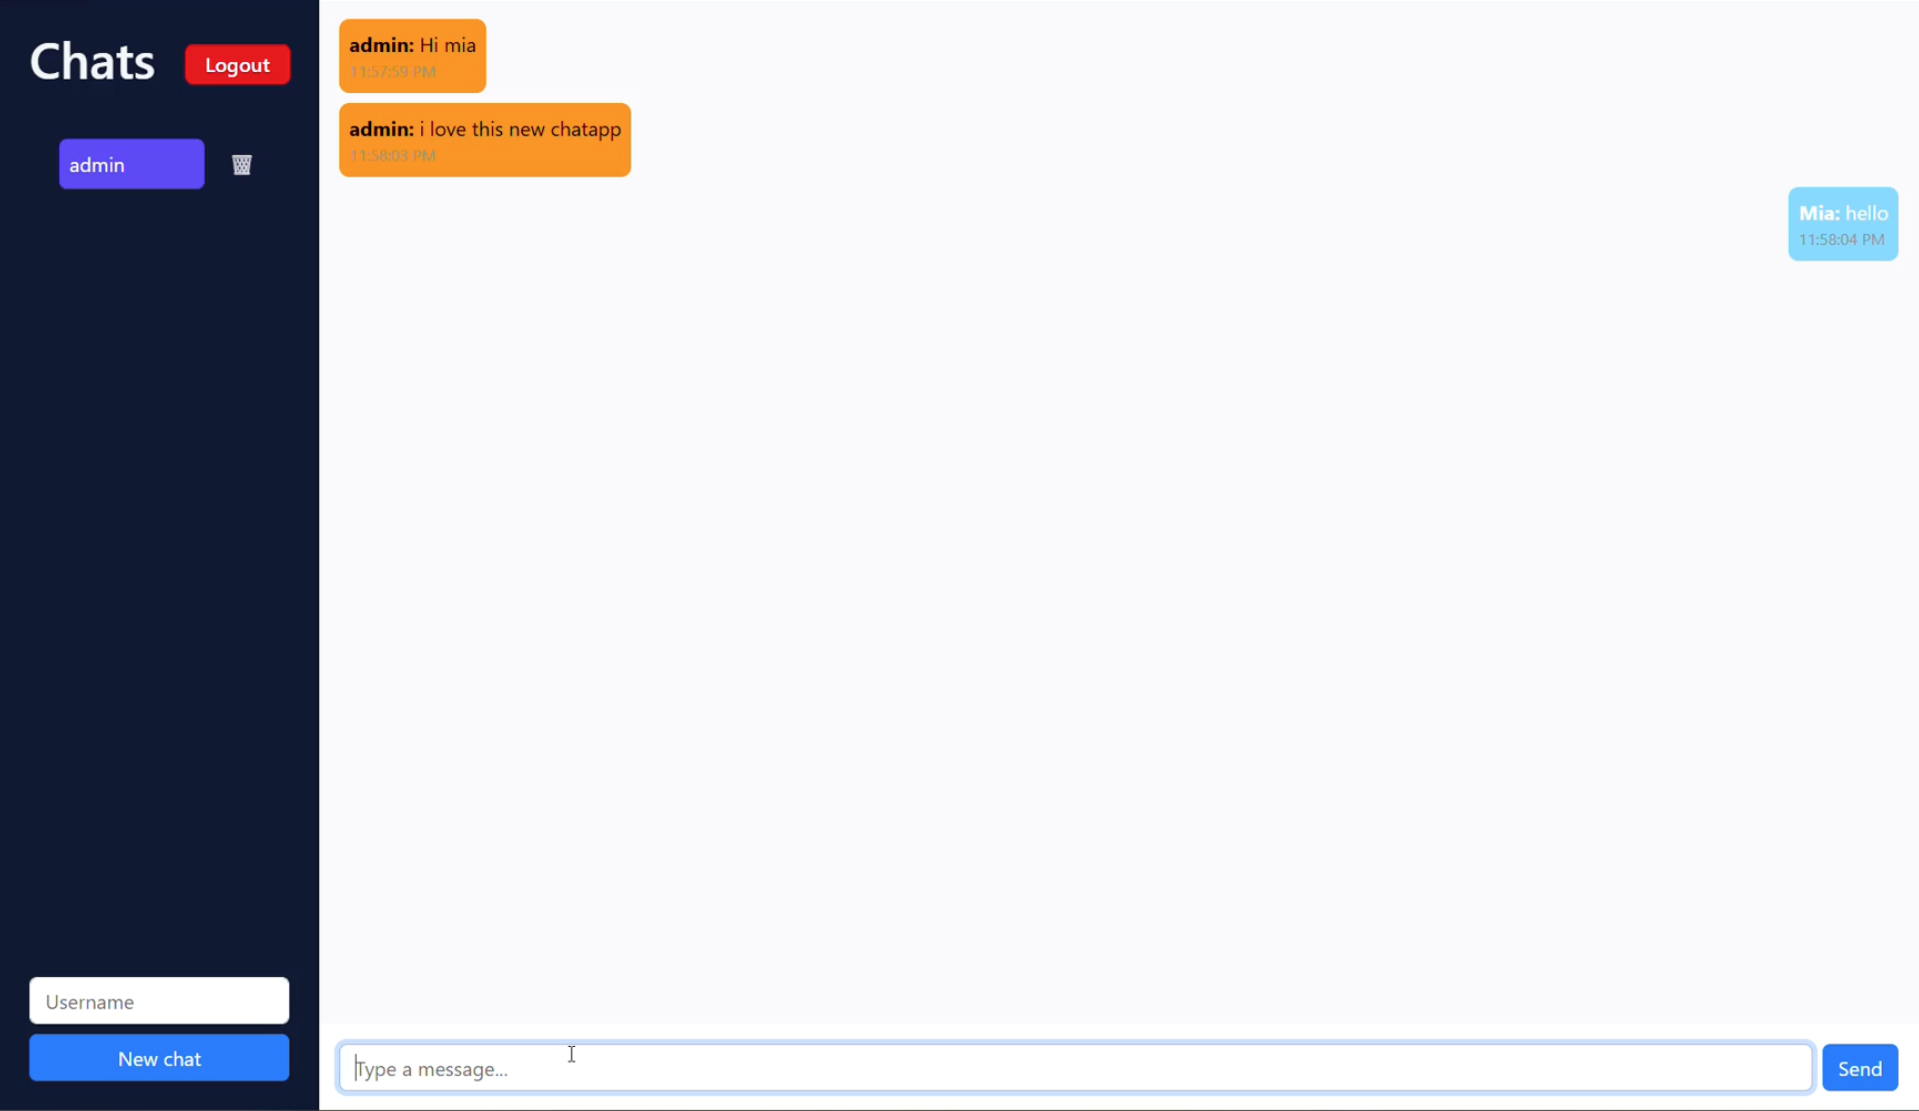Screen dimensions: 1919x1111
Task: Click the Chats heading
Action: (x=92, y=62)
